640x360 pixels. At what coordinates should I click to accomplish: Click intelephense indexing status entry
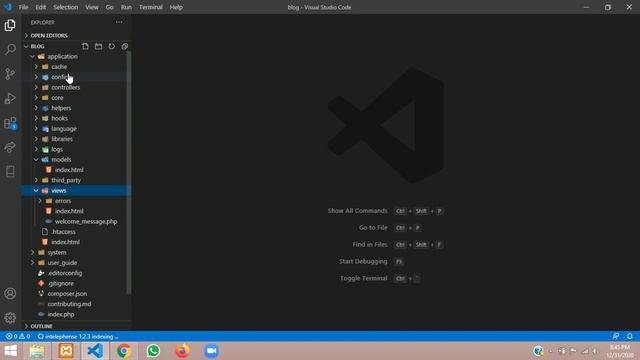pyautogui.click(x=78, y=336)
